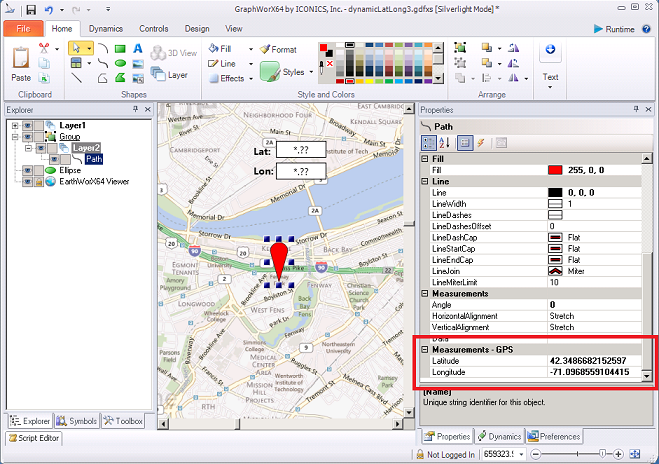Viewport: 659px width, 464px height.
Task: Click the zoom slider handle in status bar
Action: 602,453
